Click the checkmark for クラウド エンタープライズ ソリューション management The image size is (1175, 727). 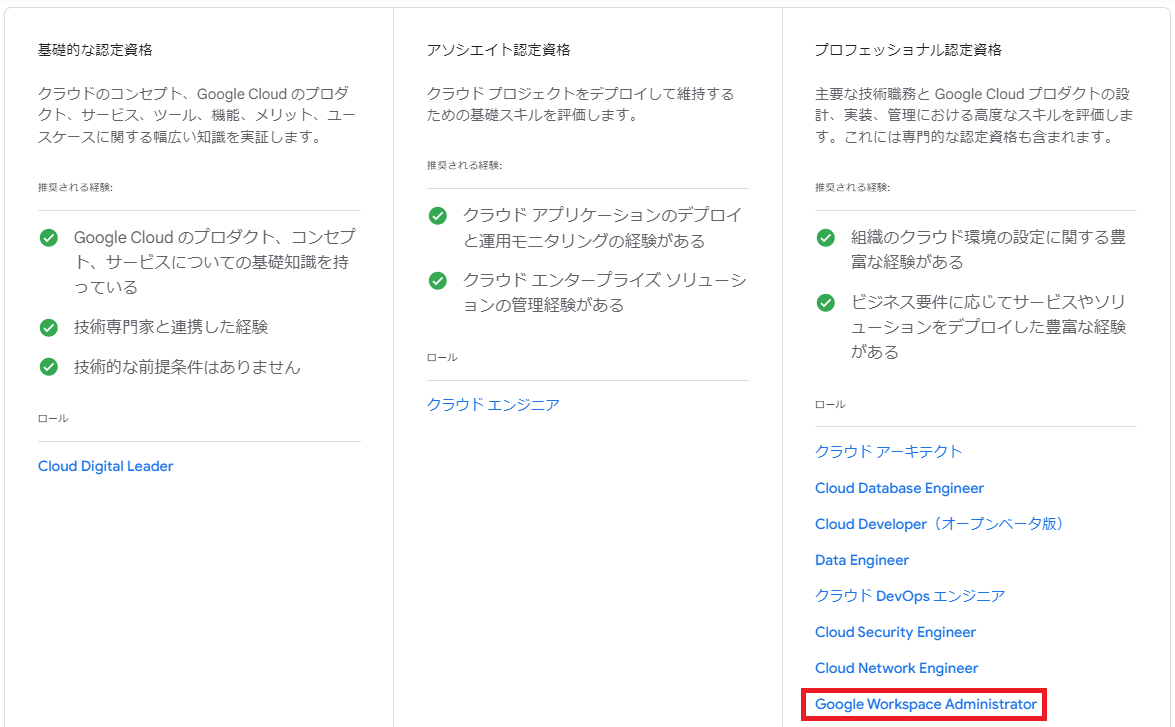pyautogui.click(x=437, y=281)
